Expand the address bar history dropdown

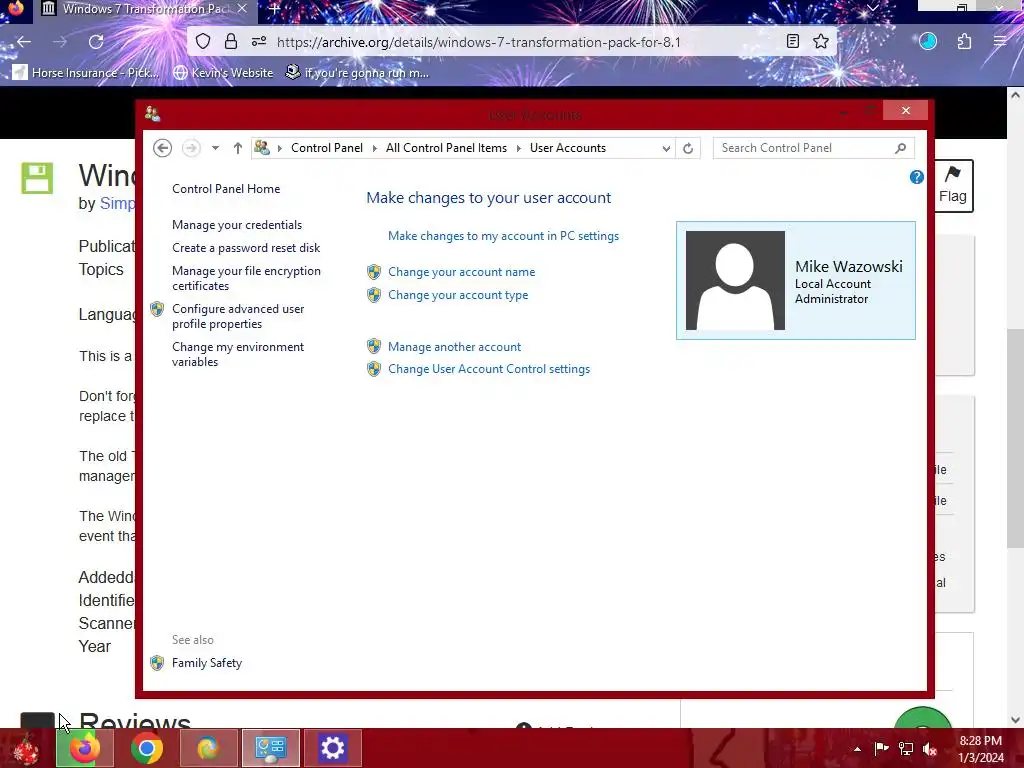tap(665, 148)
